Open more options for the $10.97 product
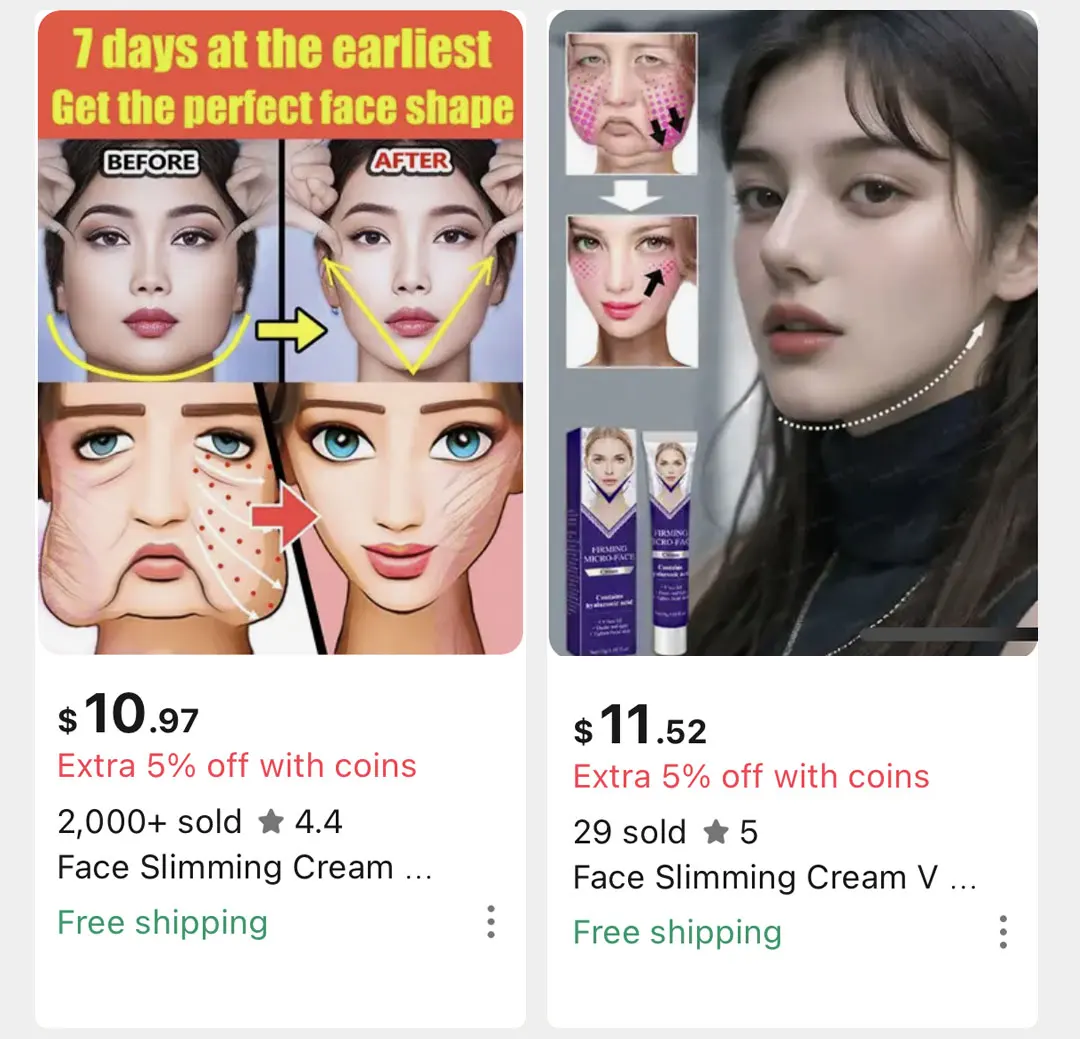The image size is (1080, 1039). pyautogui.click(x=490, y=922)
